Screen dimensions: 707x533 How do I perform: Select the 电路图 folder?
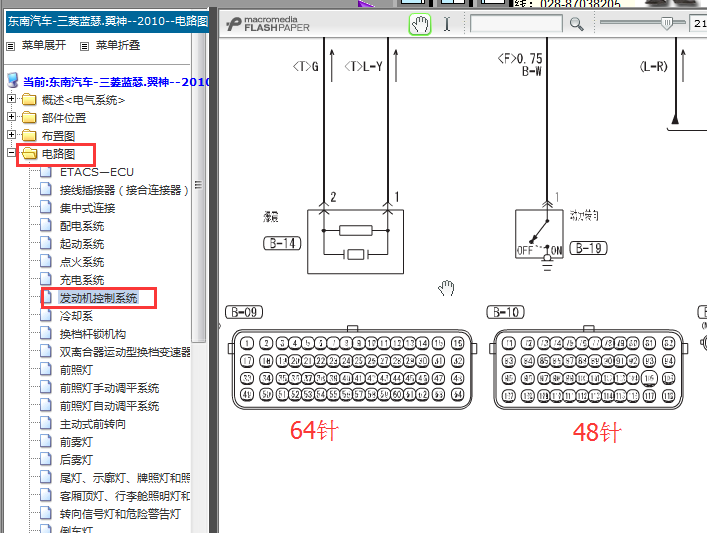click(58, 154)
